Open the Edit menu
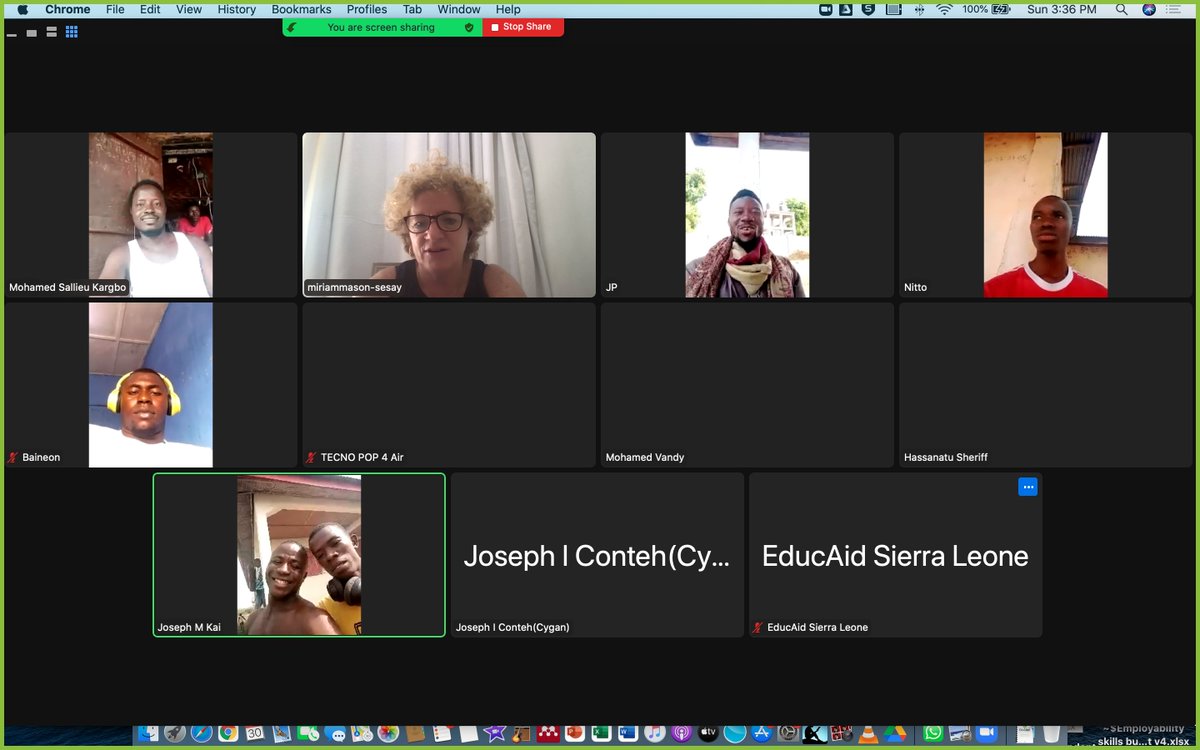The height and width of the screenshot is (750, 1200). pos(150,9)
